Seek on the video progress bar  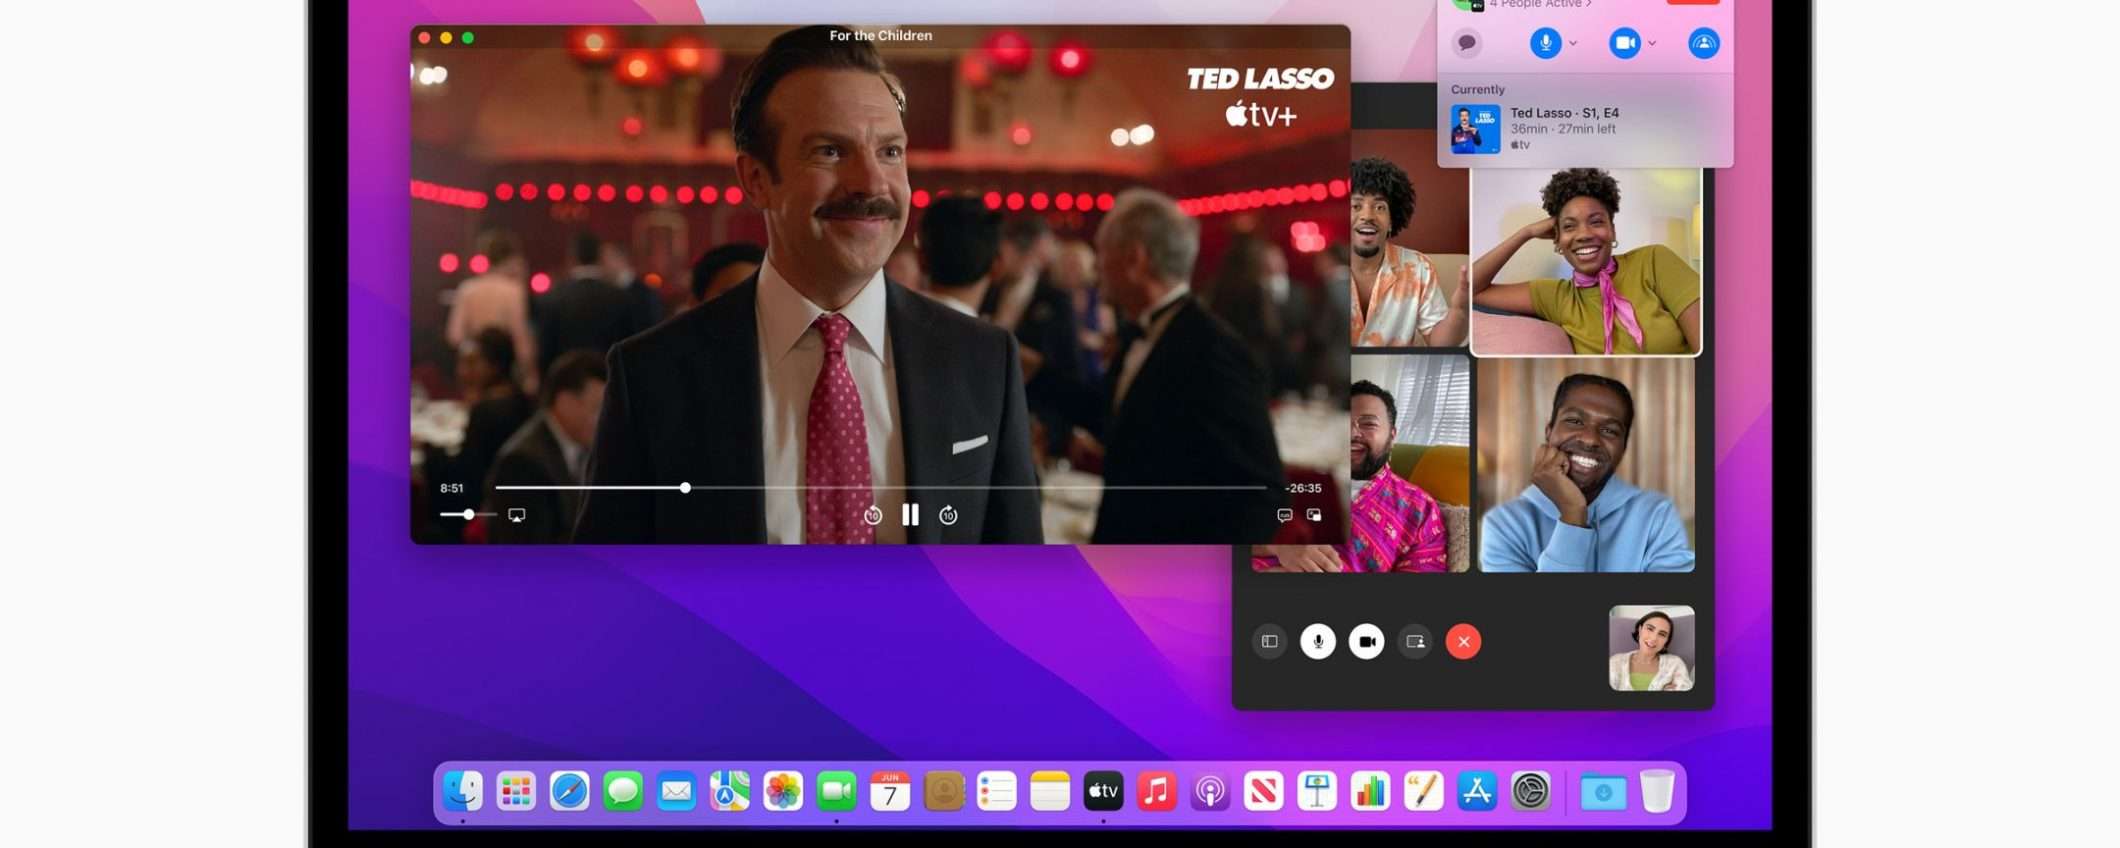coord(881,488)
